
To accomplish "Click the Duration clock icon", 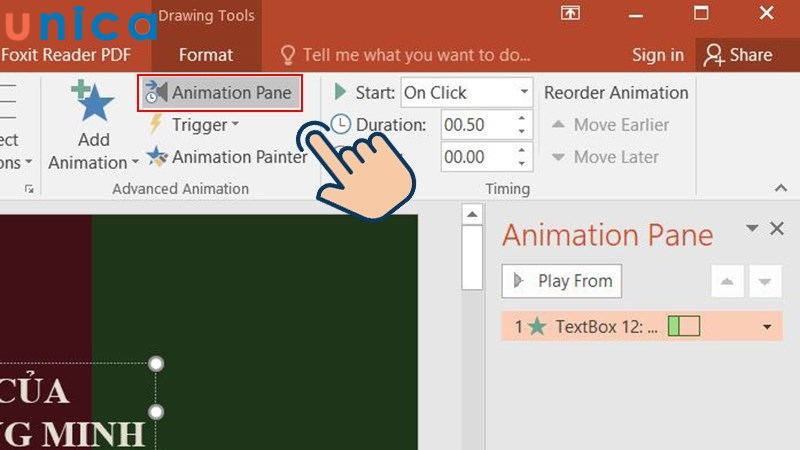I will (341, 124).
